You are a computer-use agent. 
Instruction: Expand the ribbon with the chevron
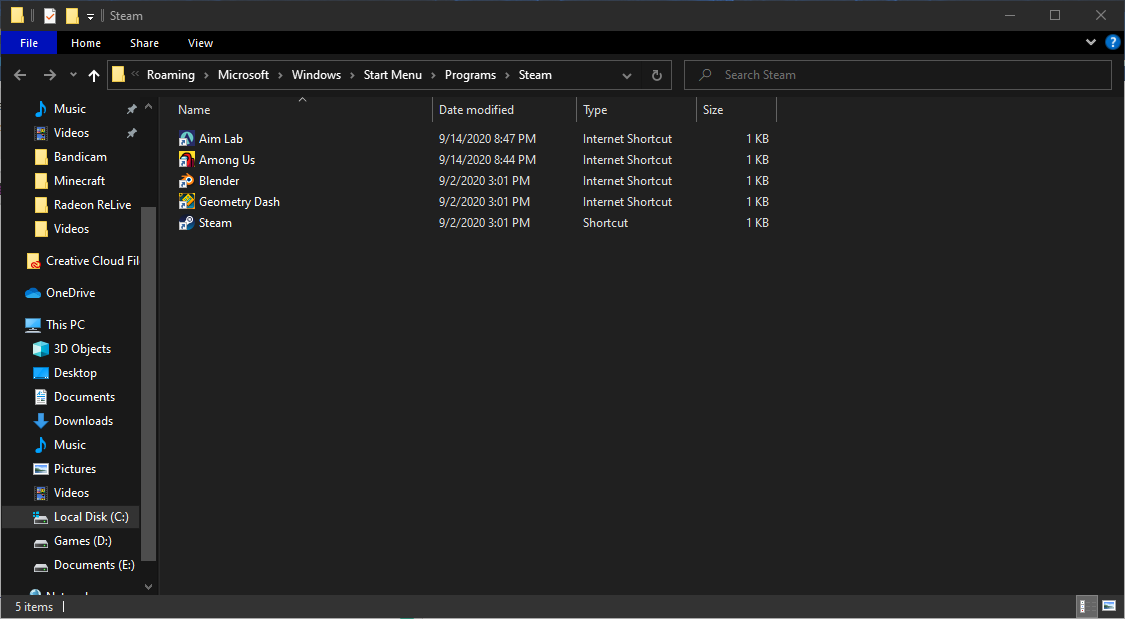click(x=1091, y=42)
